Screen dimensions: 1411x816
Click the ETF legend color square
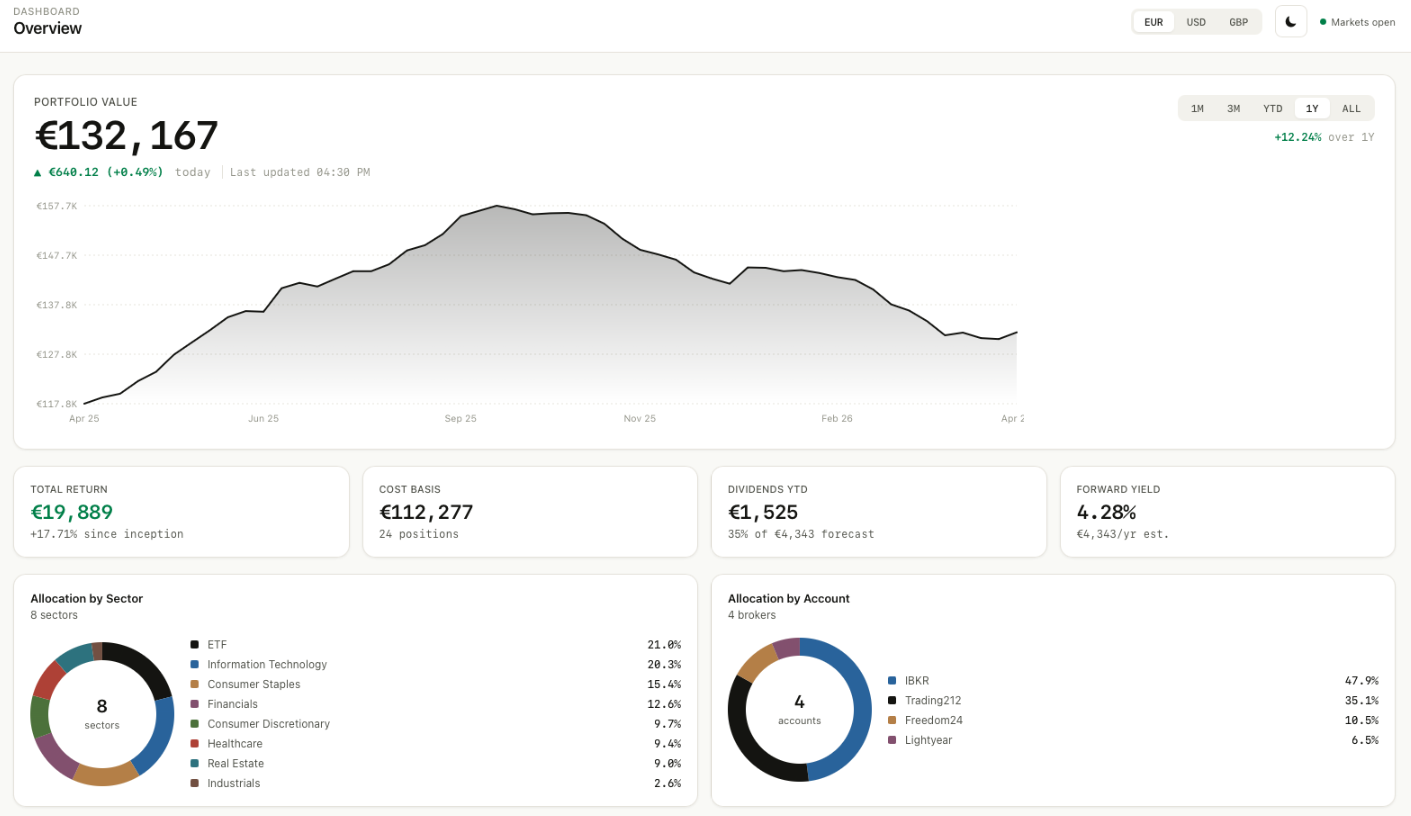point(191,644)
